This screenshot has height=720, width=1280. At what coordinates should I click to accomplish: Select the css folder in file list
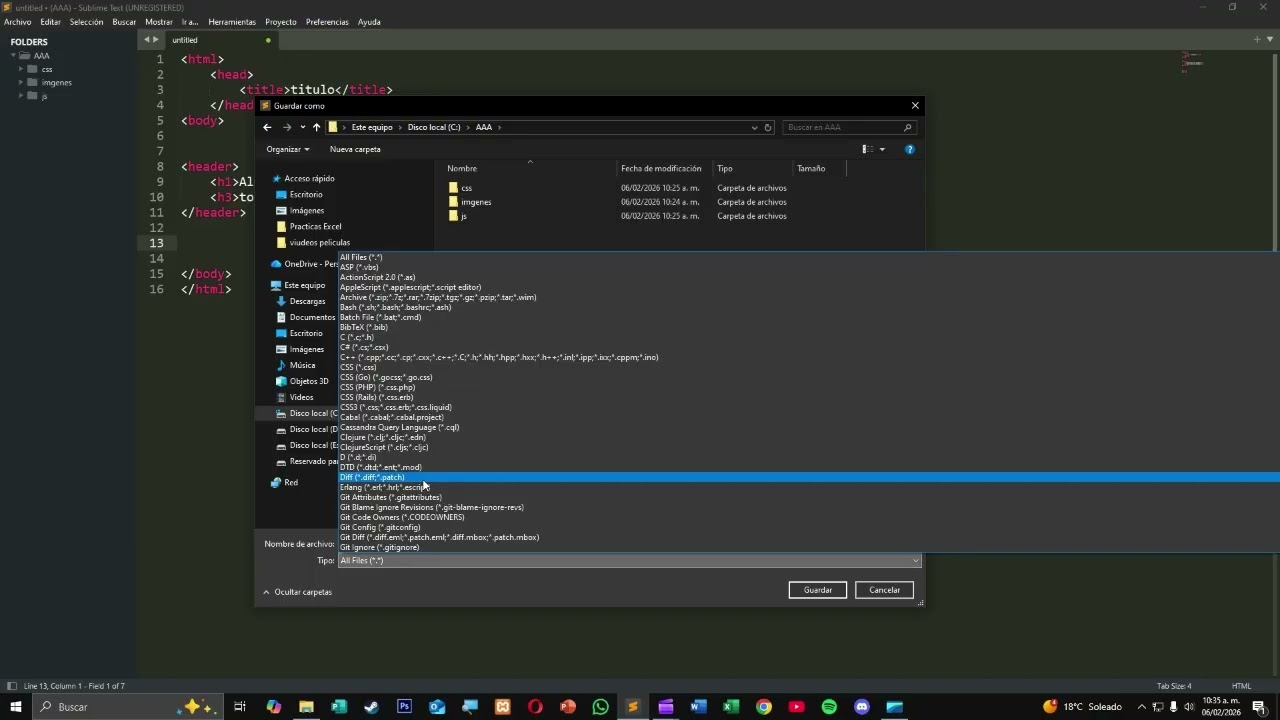click(x=466, y=188)
